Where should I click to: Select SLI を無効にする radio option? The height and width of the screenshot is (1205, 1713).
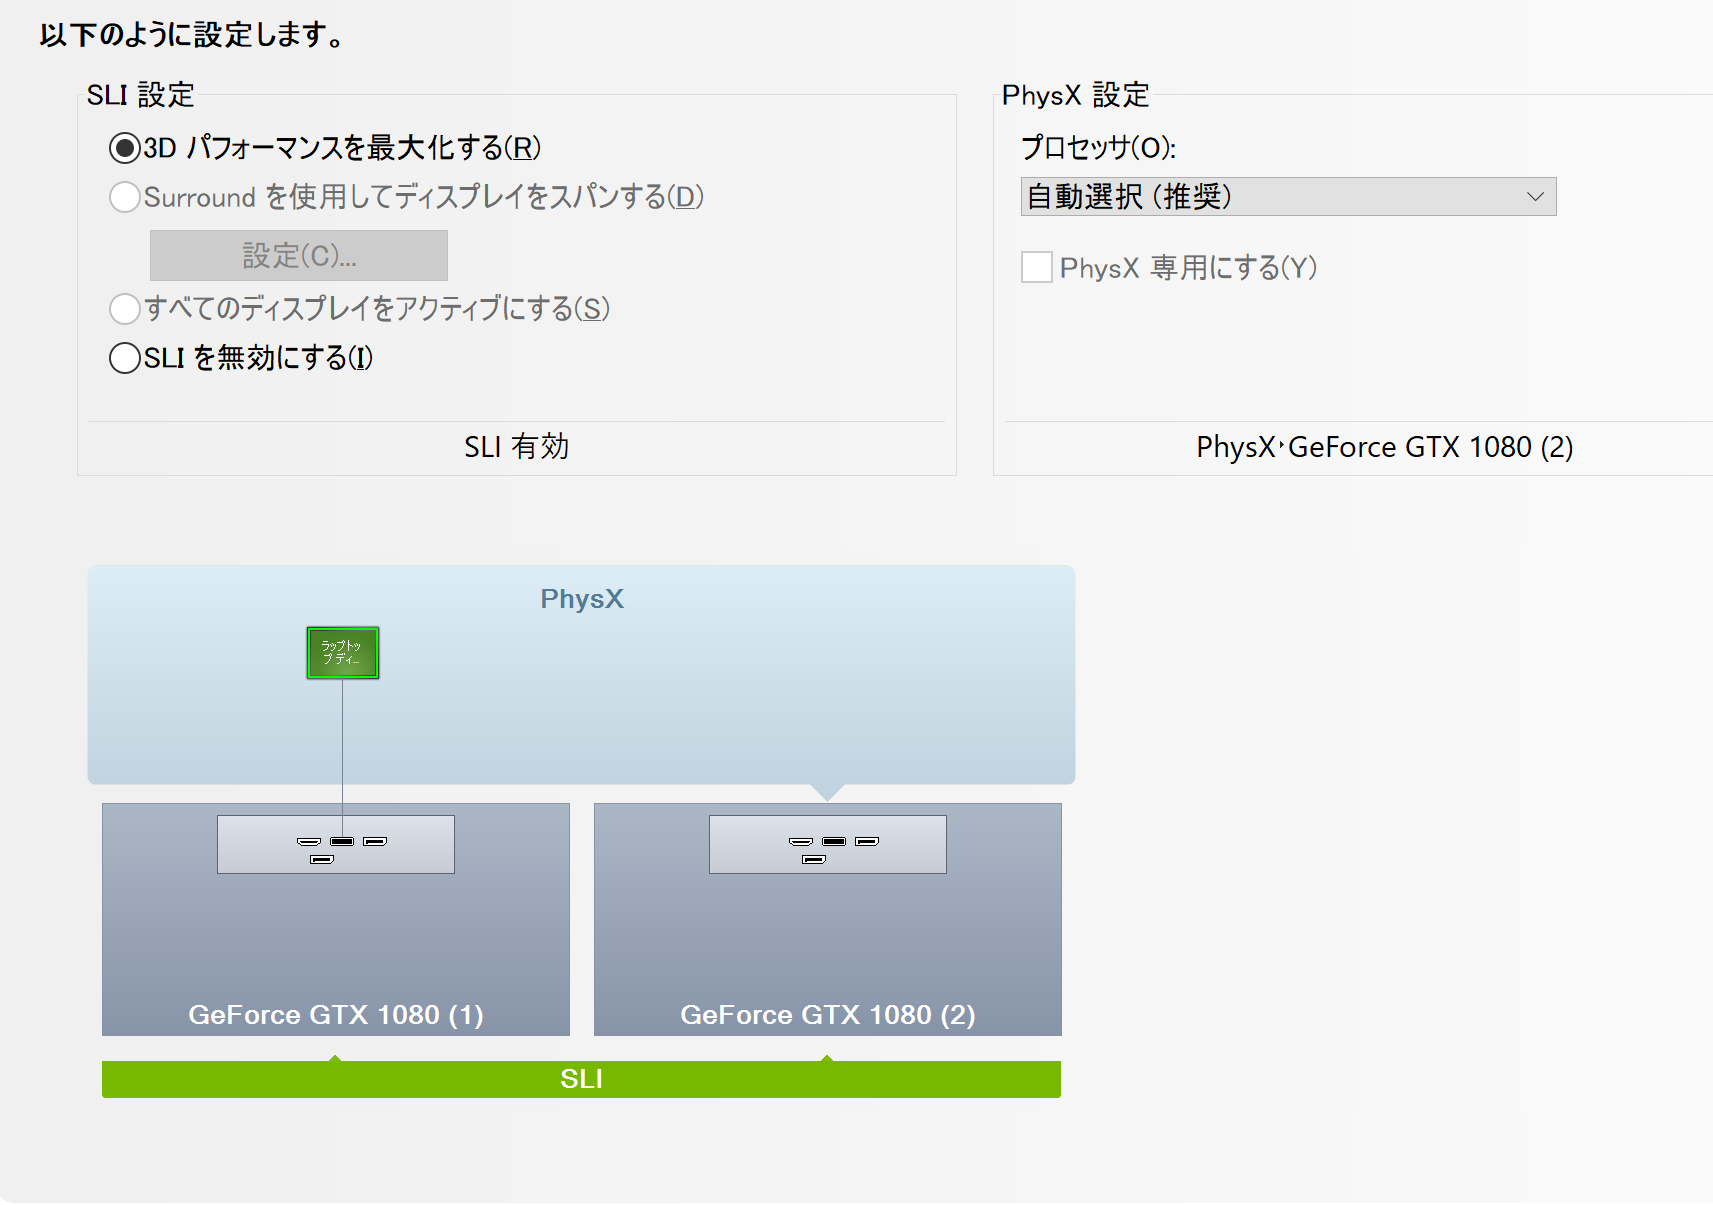pos(125,358)
